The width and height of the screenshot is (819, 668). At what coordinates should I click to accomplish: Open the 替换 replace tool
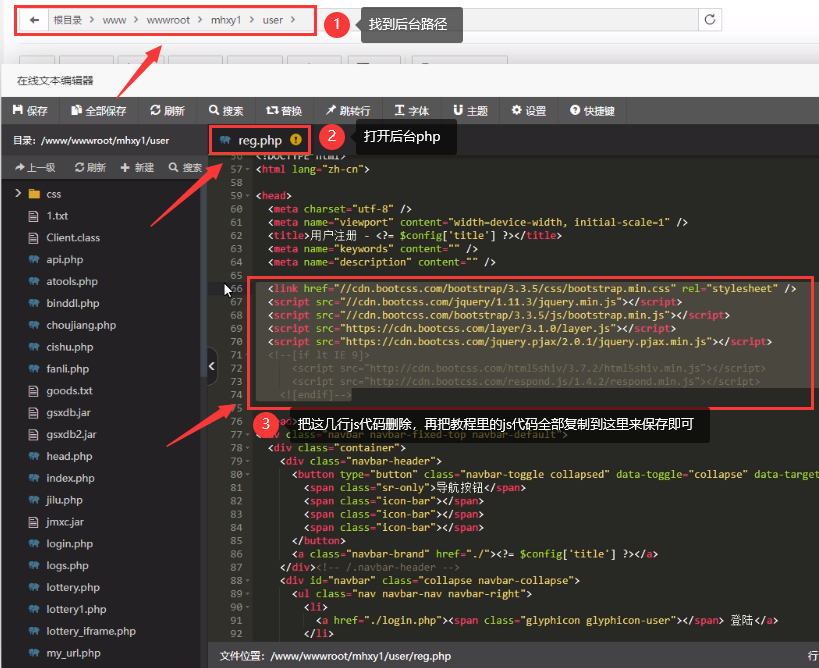(284, 110)
